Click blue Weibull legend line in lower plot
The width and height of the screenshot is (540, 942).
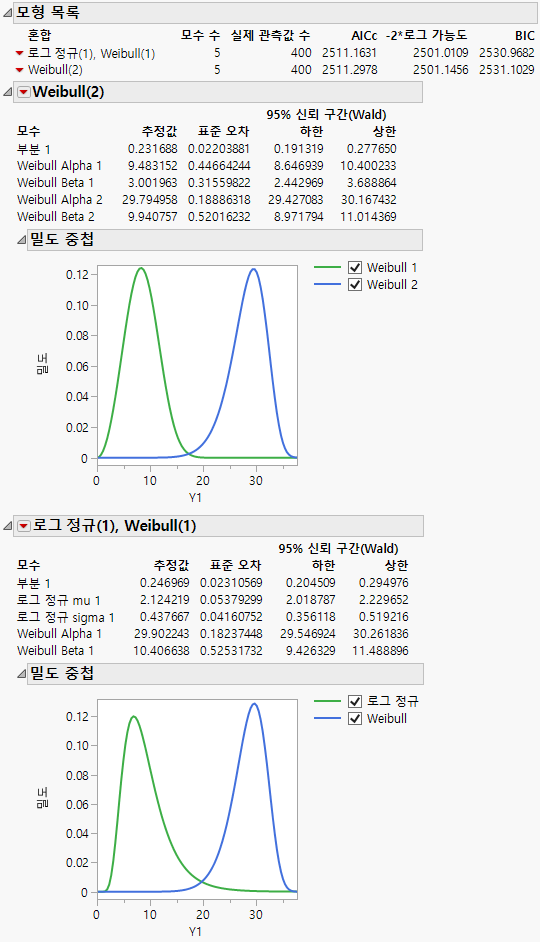point(327,718)
